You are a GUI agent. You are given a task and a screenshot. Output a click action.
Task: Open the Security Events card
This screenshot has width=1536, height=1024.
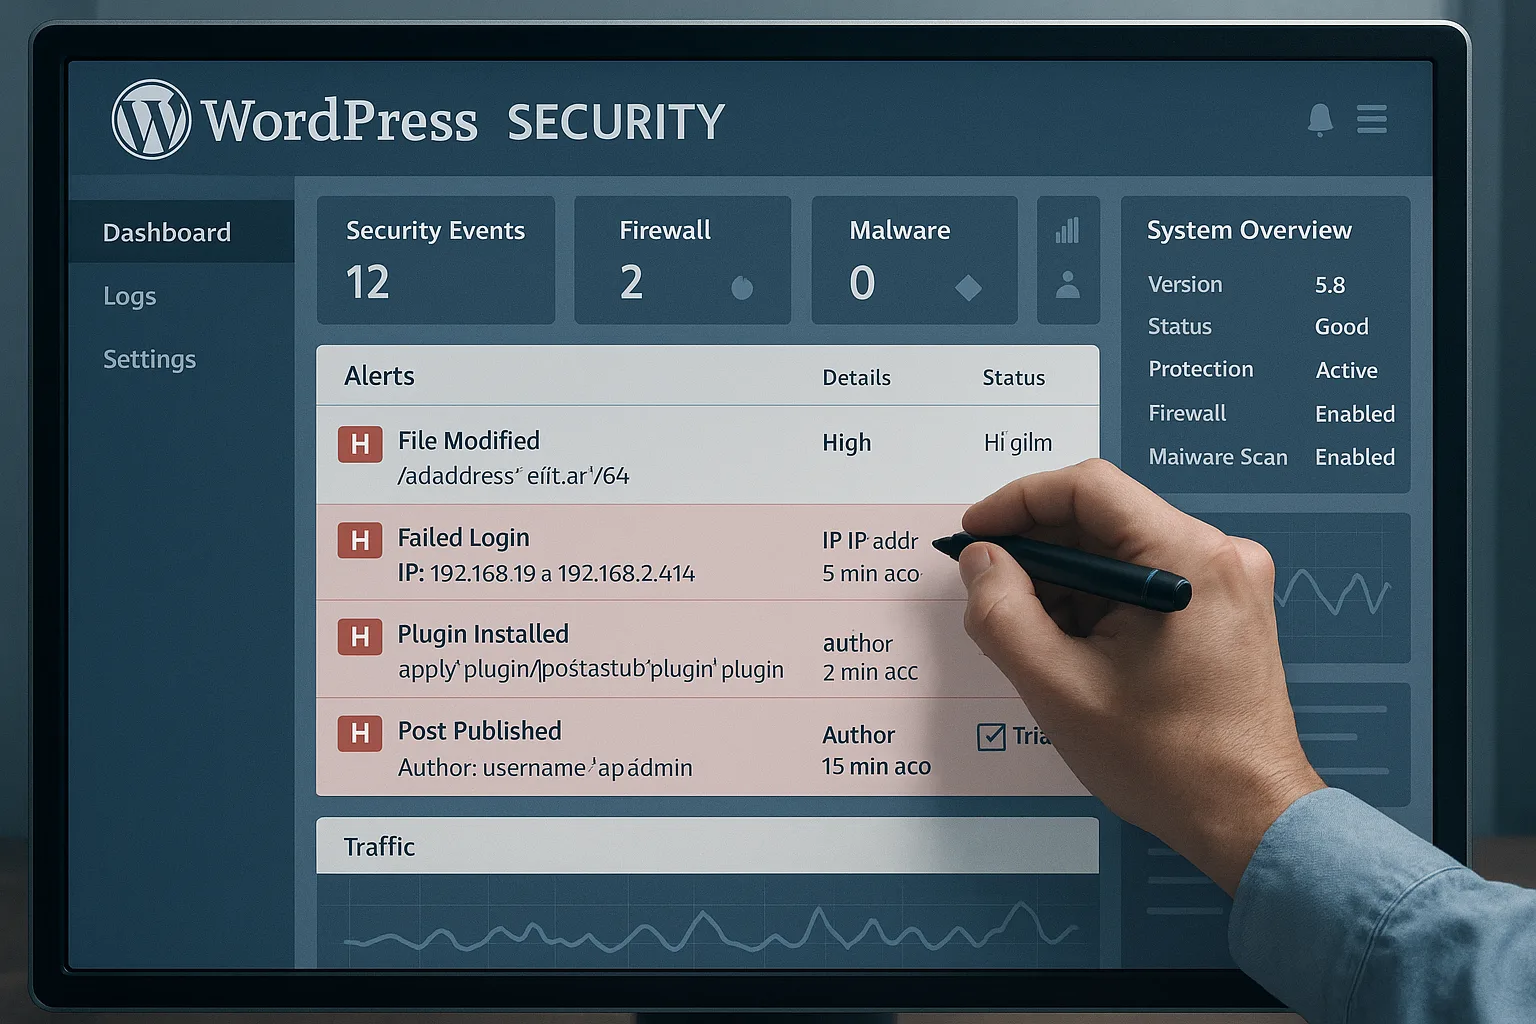click(436, 260)
